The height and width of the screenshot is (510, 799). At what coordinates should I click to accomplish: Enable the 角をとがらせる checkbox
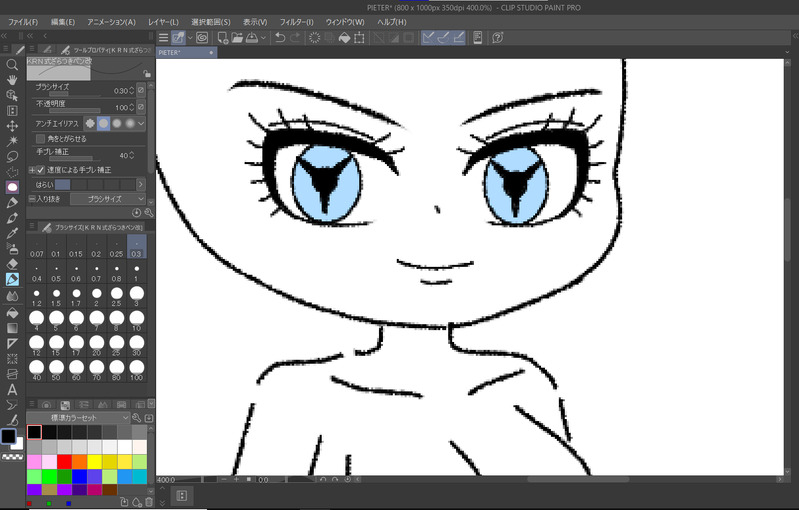pos(40,139)
